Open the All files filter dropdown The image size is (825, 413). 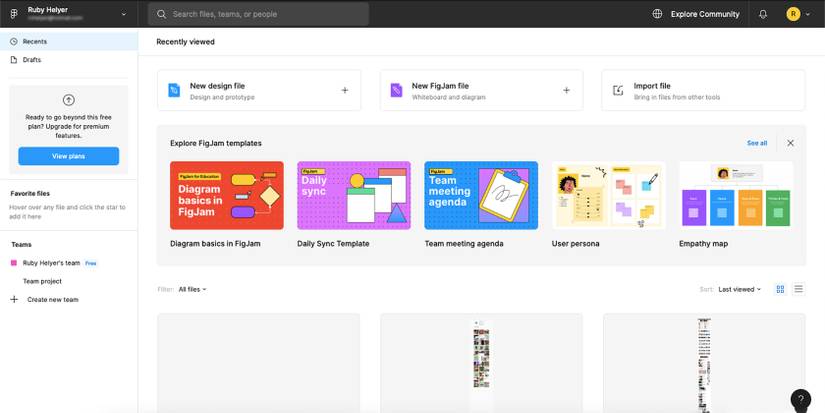pos(193,289)
